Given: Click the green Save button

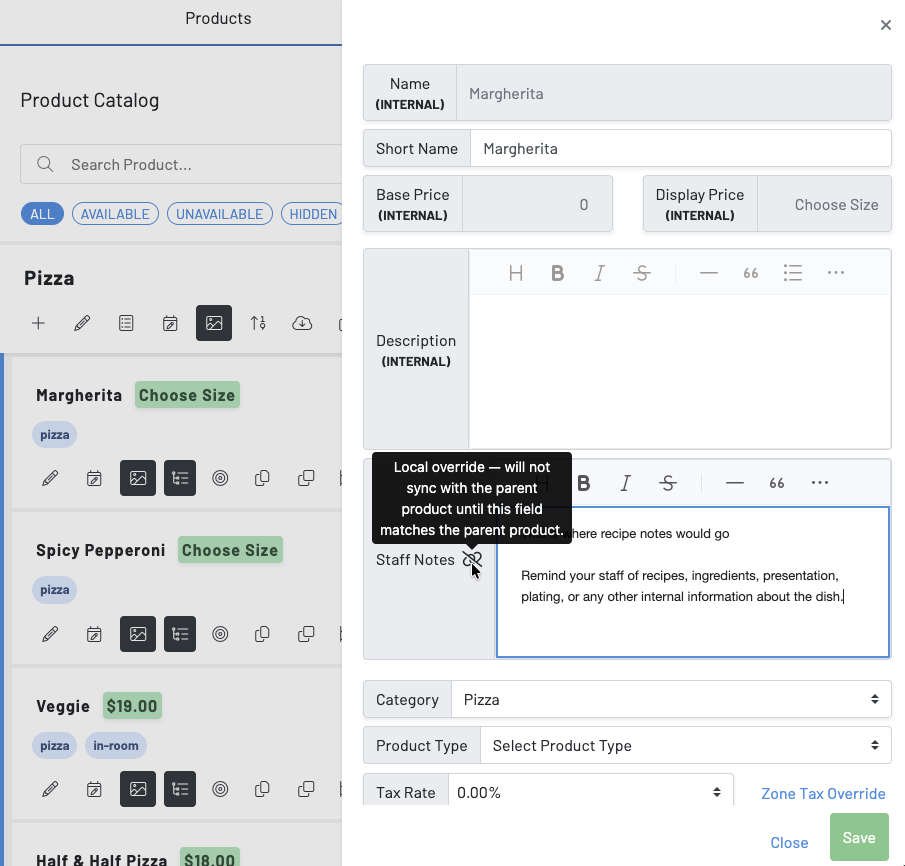Looking at the screenshot, I should click(859, 837).
